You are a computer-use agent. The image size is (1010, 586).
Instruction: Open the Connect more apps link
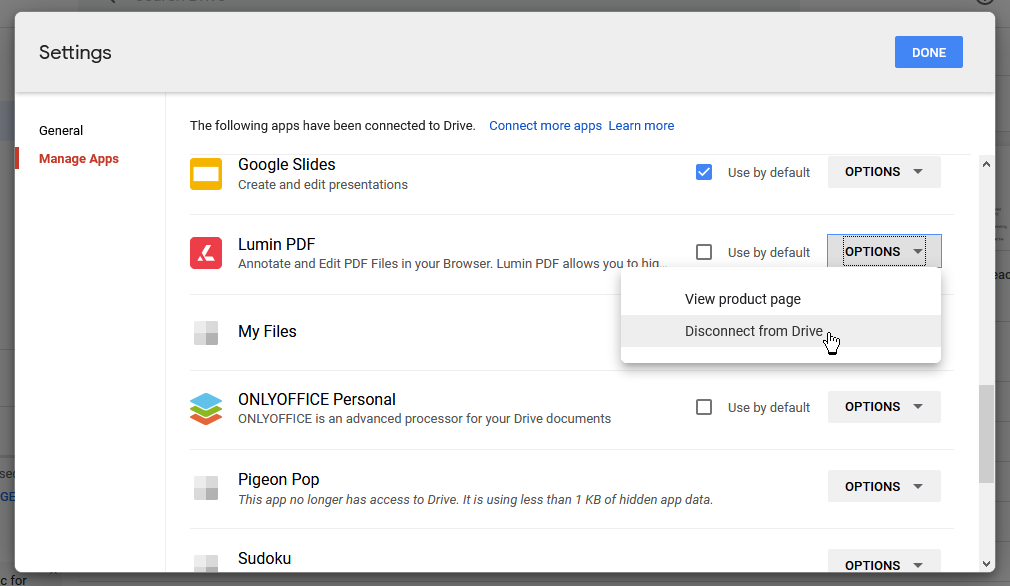545,126
